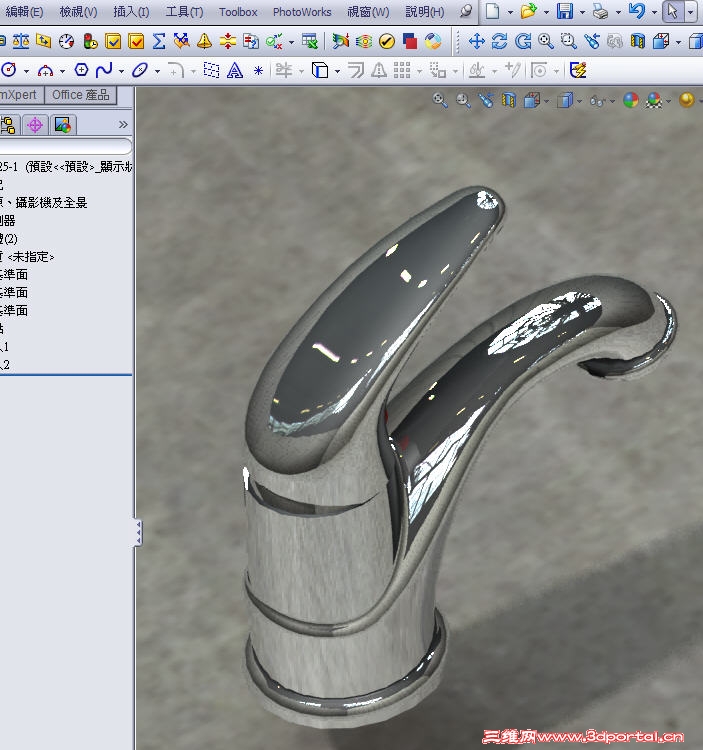Screen dimensions: 703x750
Task: Open the 編輯(E) menu
Action: (x=23, y=11)
